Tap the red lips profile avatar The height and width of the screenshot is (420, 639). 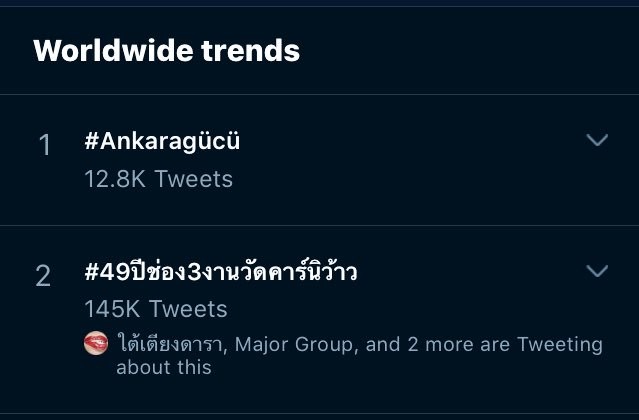pos(96,345)
